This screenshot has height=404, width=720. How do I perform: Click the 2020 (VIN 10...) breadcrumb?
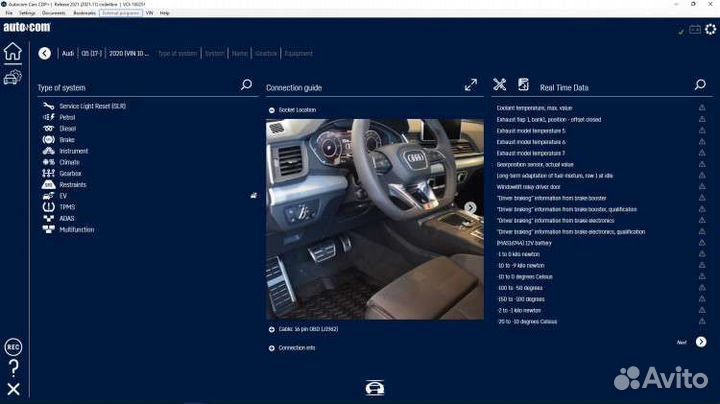pyautogui.click(x=129, y=53)
